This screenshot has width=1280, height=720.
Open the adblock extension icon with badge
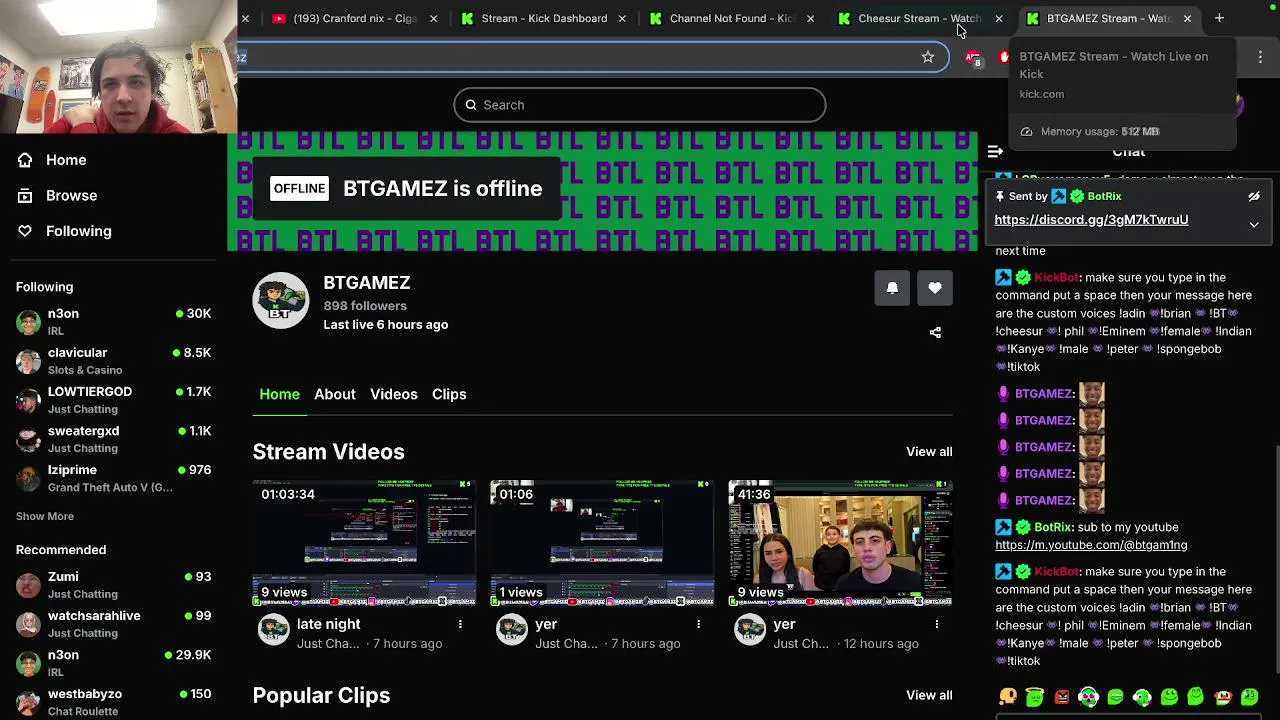point(974,58)
